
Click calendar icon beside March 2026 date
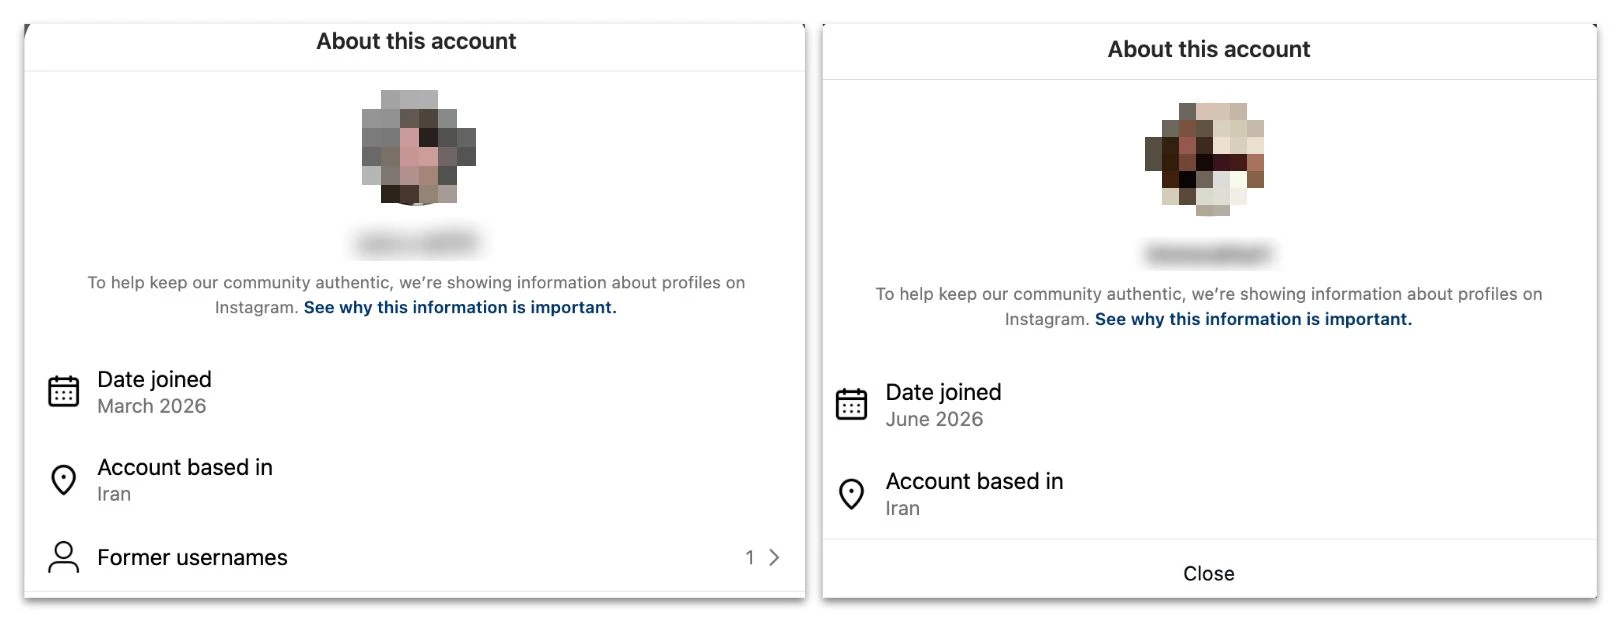pyautogui.click(x=63, y=391)
